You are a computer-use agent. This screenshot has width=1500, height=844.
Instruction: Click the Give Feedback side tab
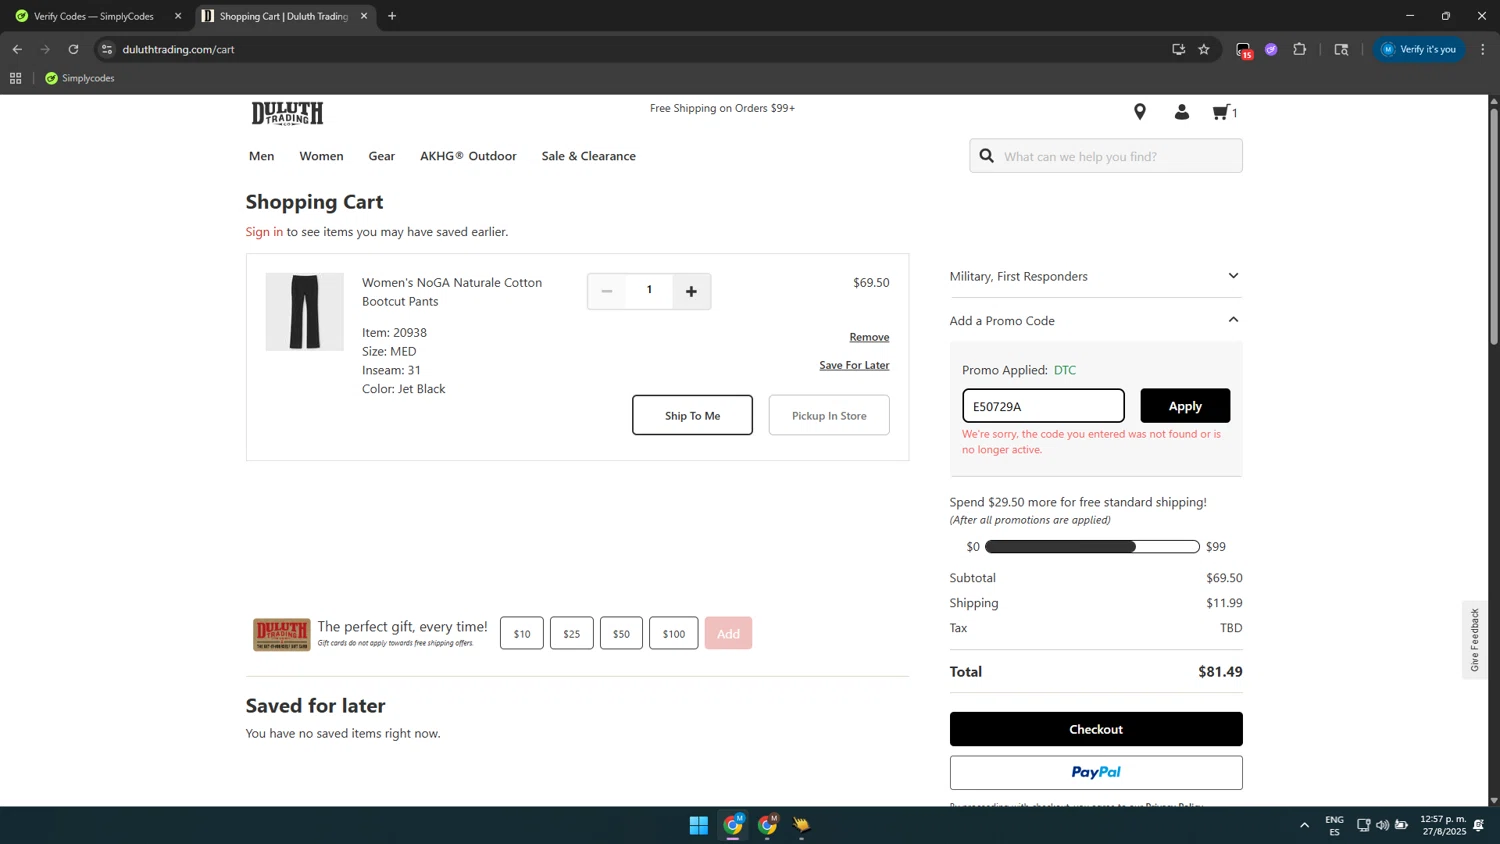[1474, 640]
